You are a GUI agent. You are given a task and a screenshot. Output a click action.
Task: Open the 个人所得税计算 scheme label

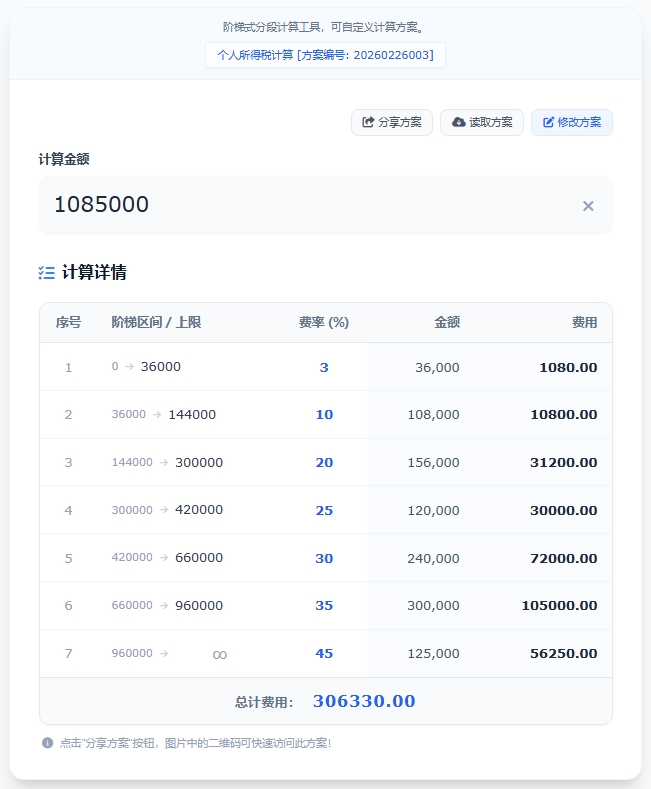(325, 55)
